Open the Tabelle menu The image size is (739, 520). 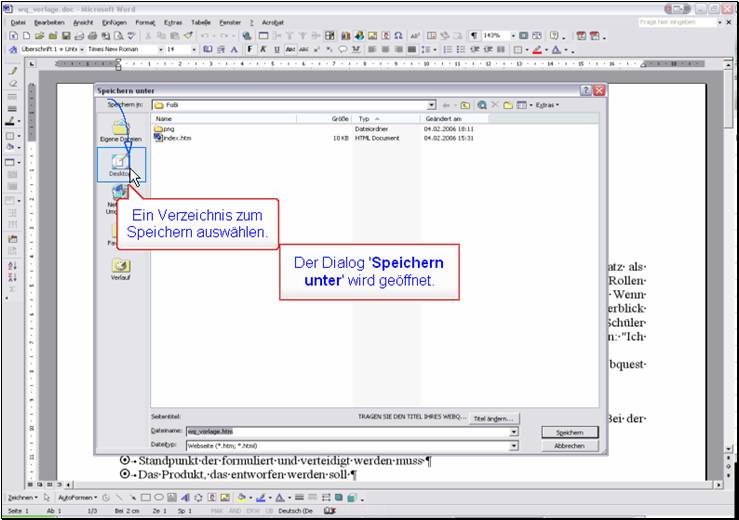point(201,21)
